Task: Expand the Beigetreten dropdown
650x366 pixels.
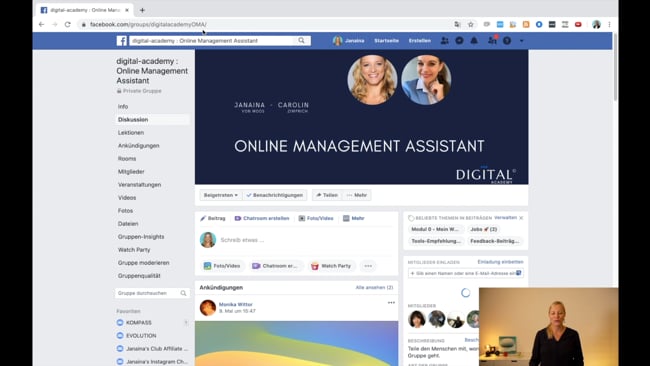Action: point(221,195)
